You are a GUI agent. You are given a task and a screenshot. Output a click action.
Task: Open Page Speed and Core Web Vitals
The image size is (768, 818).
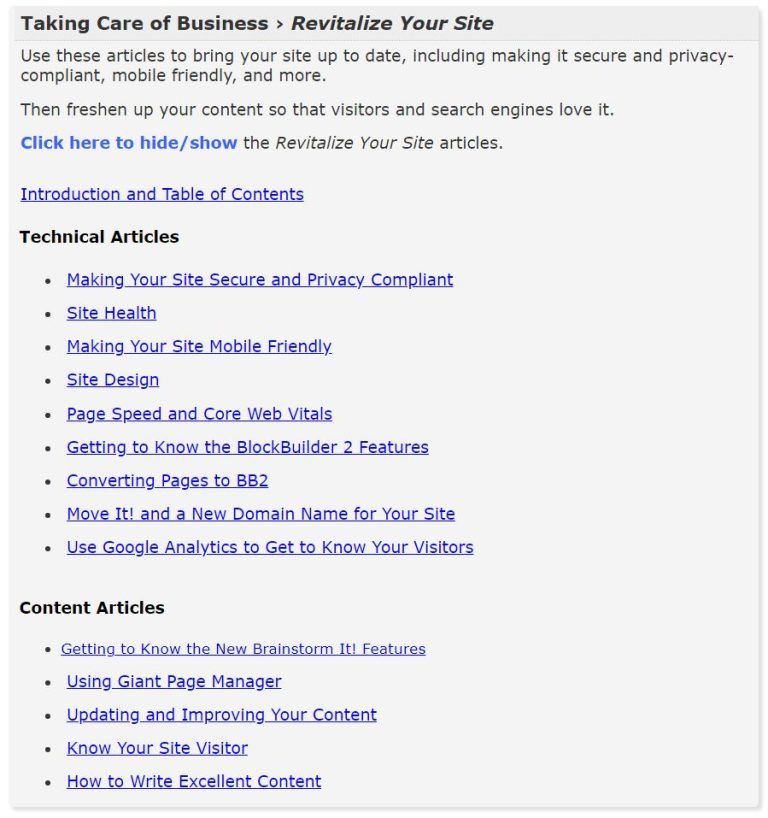198,413
